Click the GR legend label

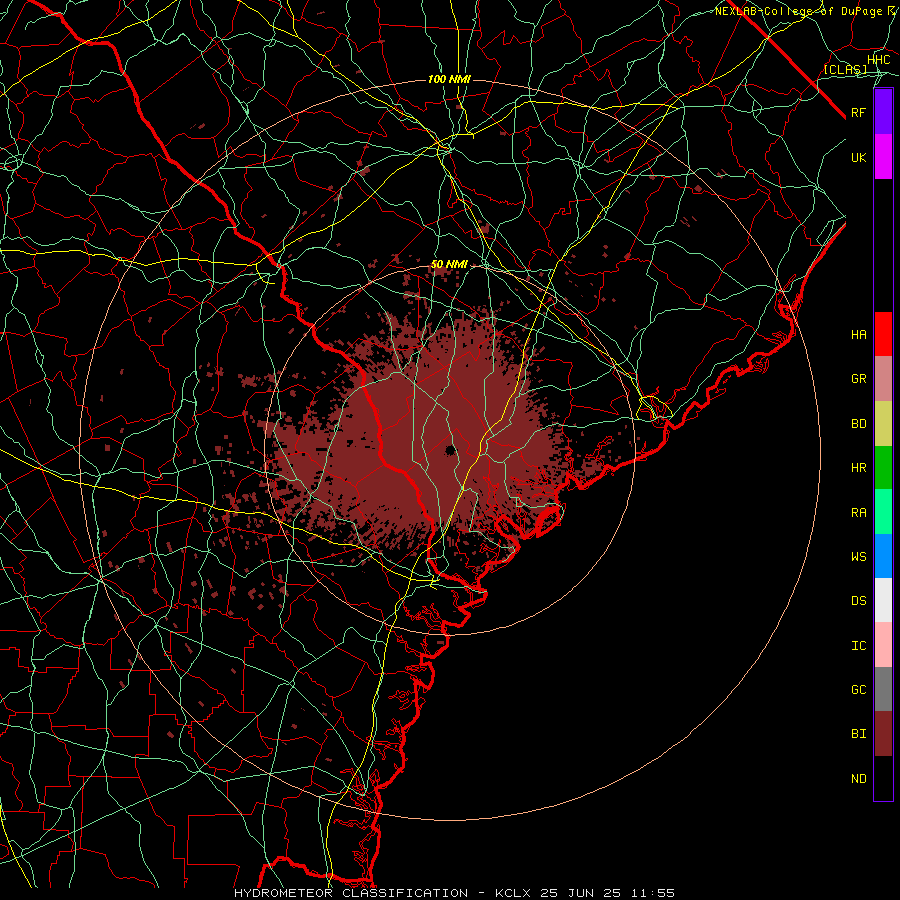pyautogui.click(x=858, y=379)
